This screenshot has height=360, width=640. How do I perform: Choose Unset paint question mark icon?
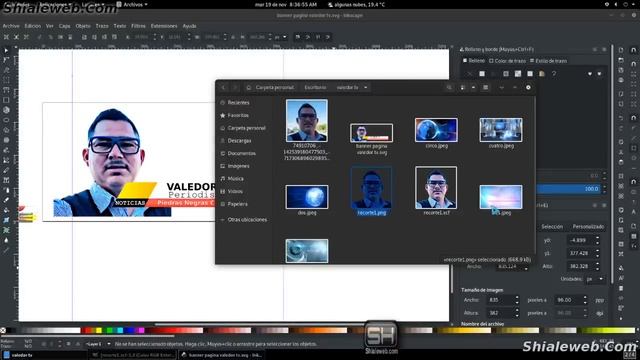pos(554,74)
